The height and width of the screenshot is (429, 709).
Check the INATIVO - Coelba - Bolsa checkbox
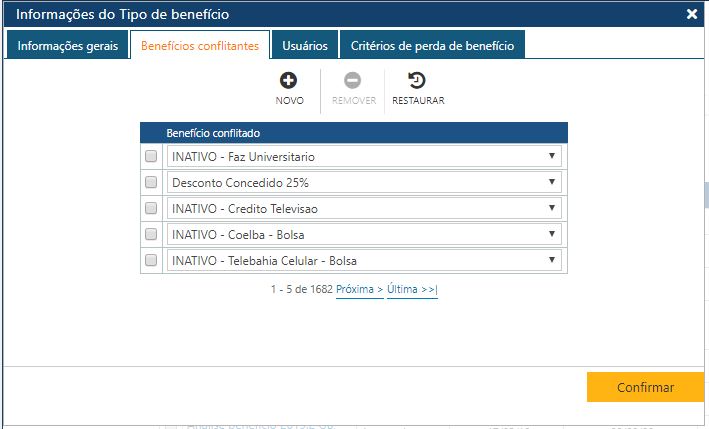tap(151, 234)
